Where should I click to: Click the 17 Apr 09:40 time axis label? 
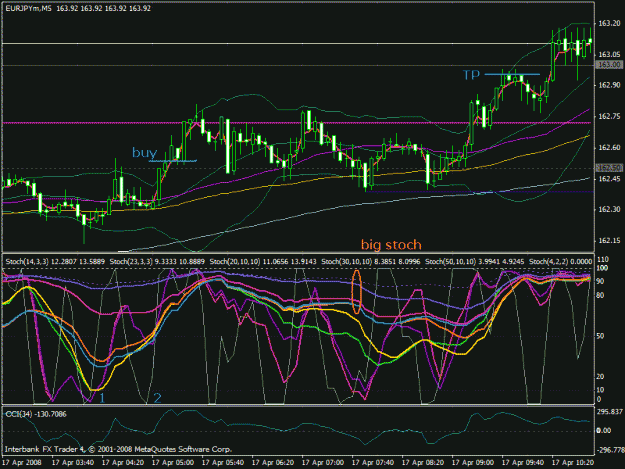523,463
